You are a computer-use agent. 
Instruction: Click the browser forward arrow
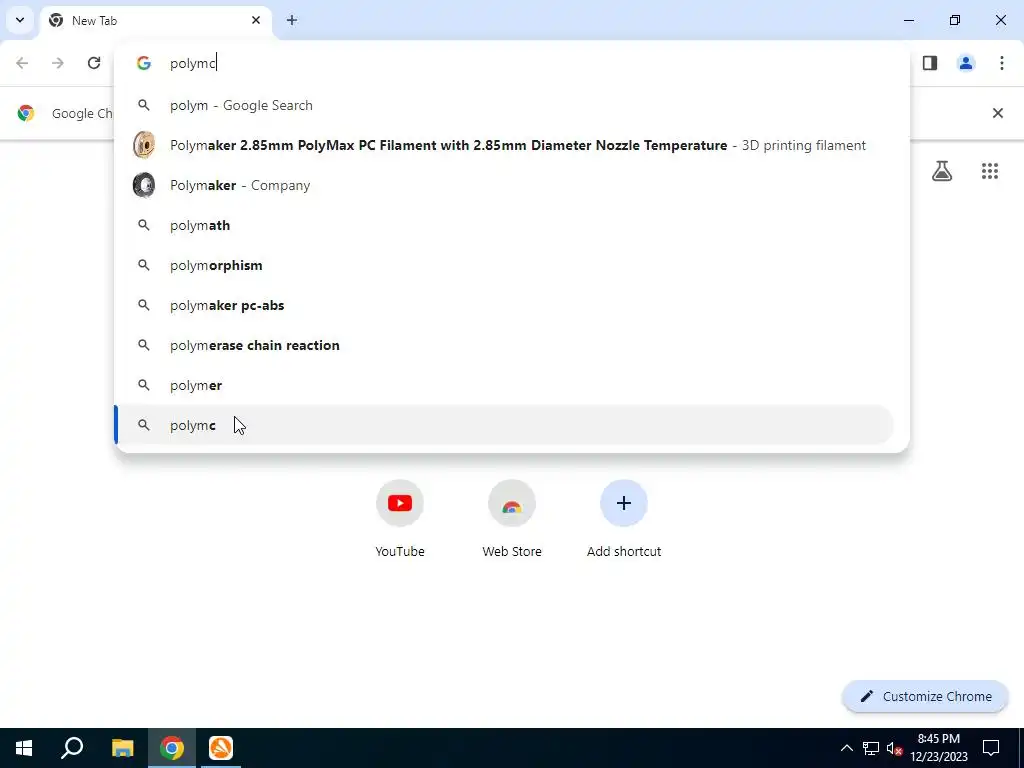[58, 63]
